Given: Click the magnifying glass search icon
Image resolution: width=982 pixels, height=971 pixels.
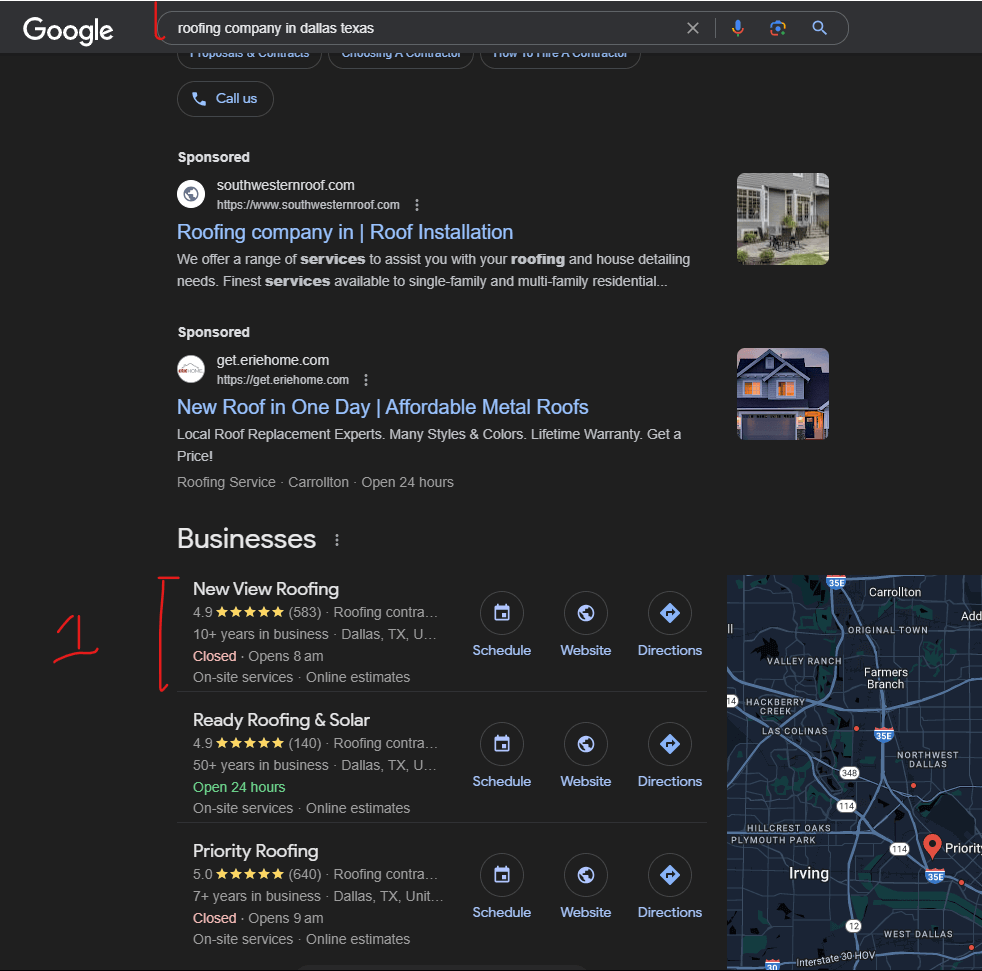Looking at the screenshot, I should 820,28.
